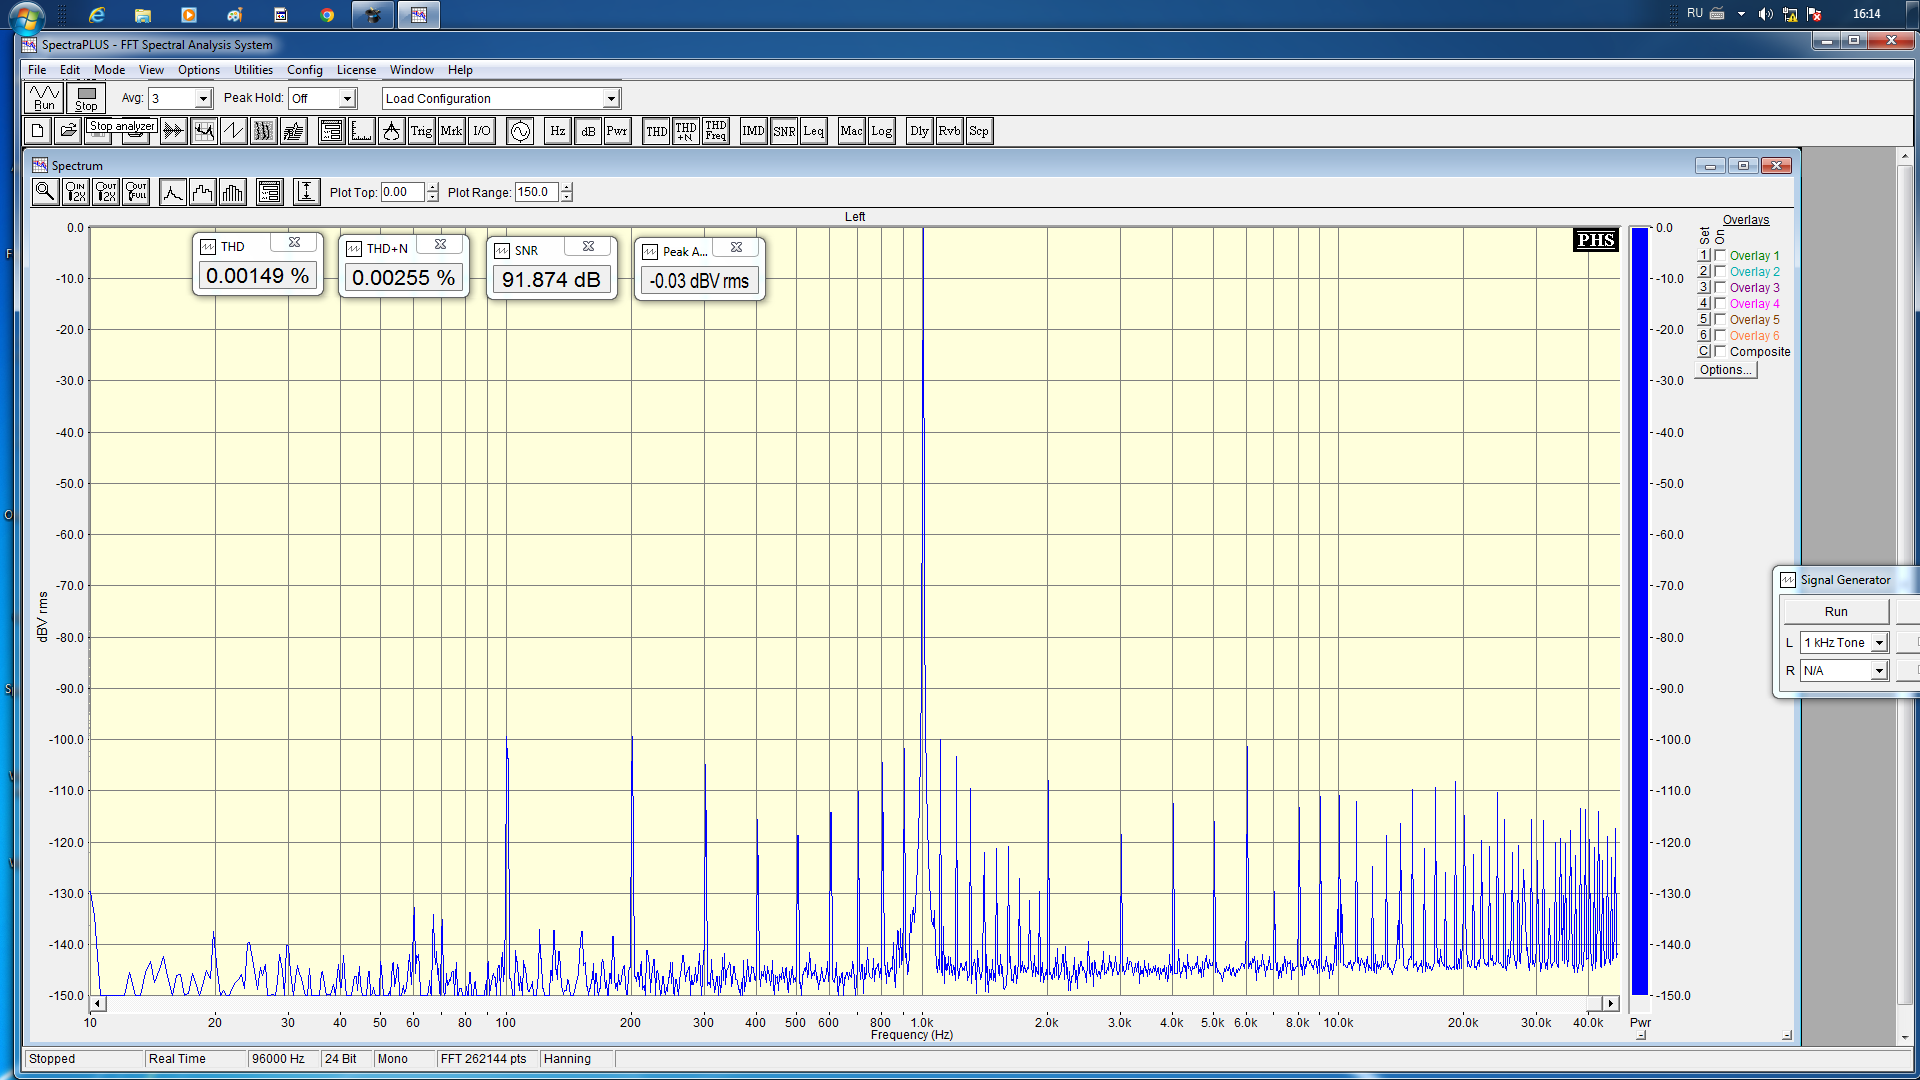Select the 3D surface view icon
Viewport: 1920px width, 1080px height.
(x=294, y=131)
